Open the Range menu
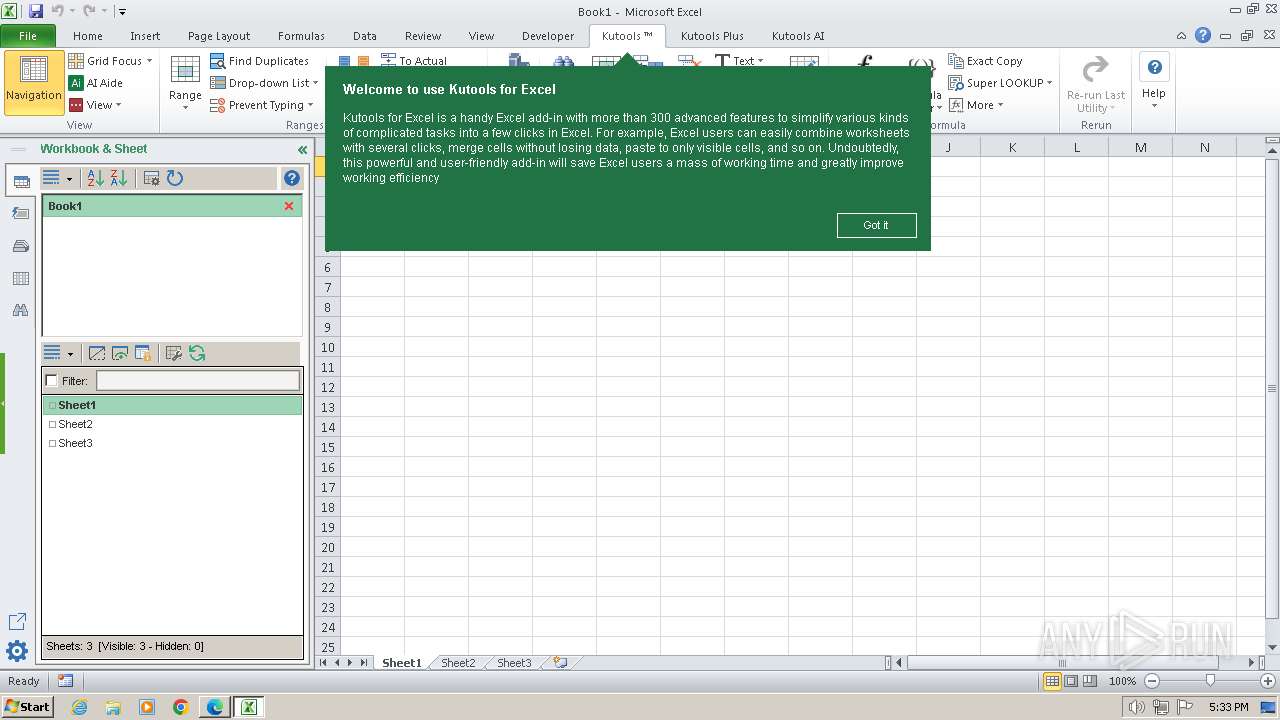1280x720 pixels. (x=185, y=82)
